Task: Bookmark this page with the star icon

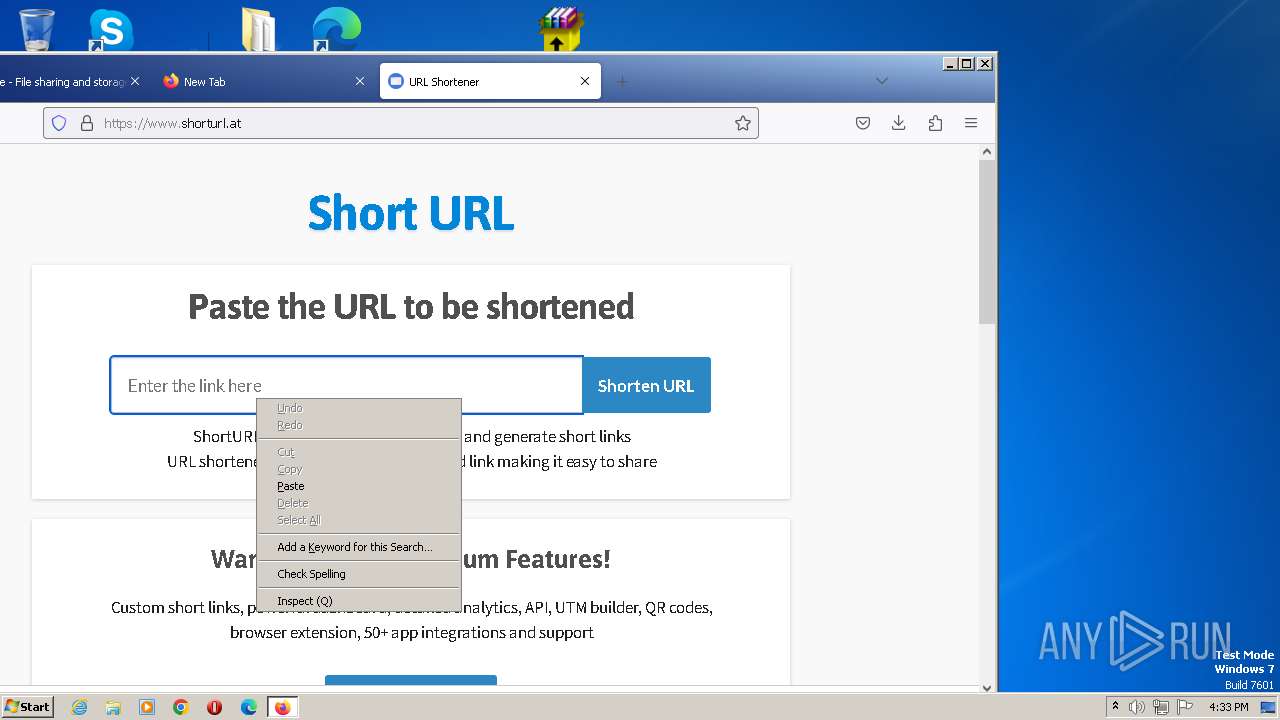Action: coord(742,123)
